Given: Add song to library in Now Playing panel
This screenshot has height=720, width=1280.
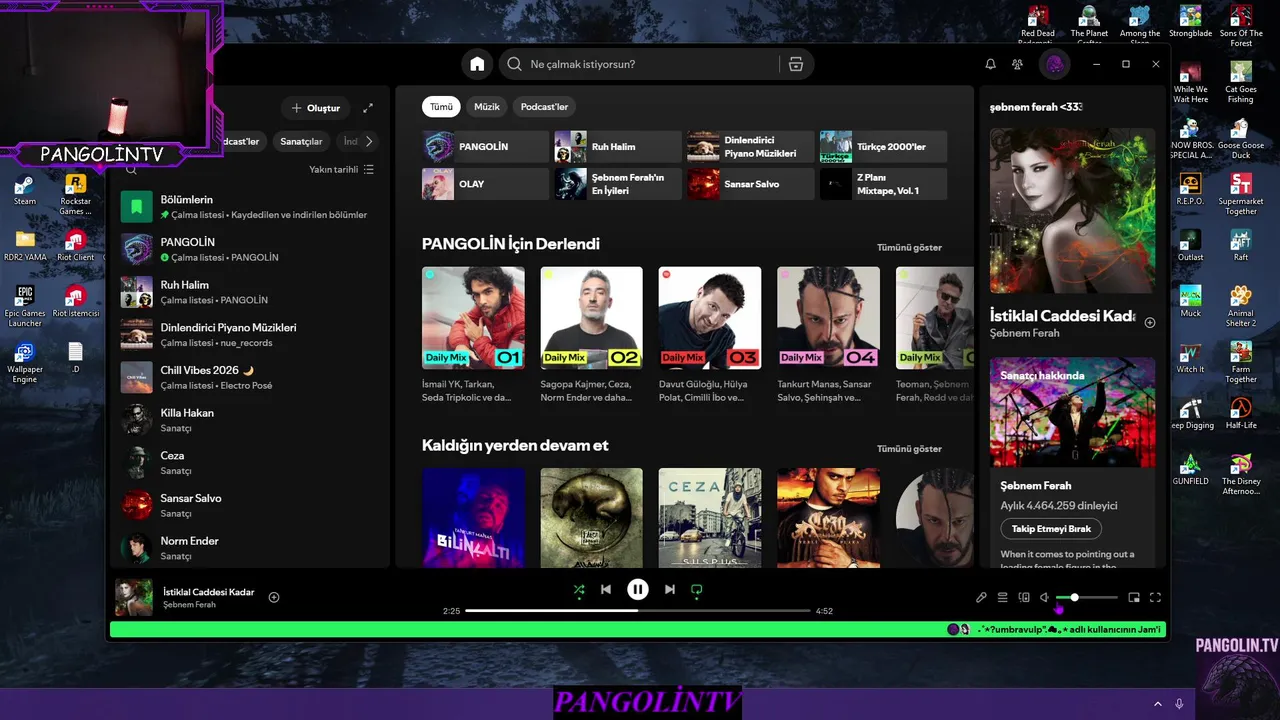Looking at the screenshot, I should coord(1150,322).
